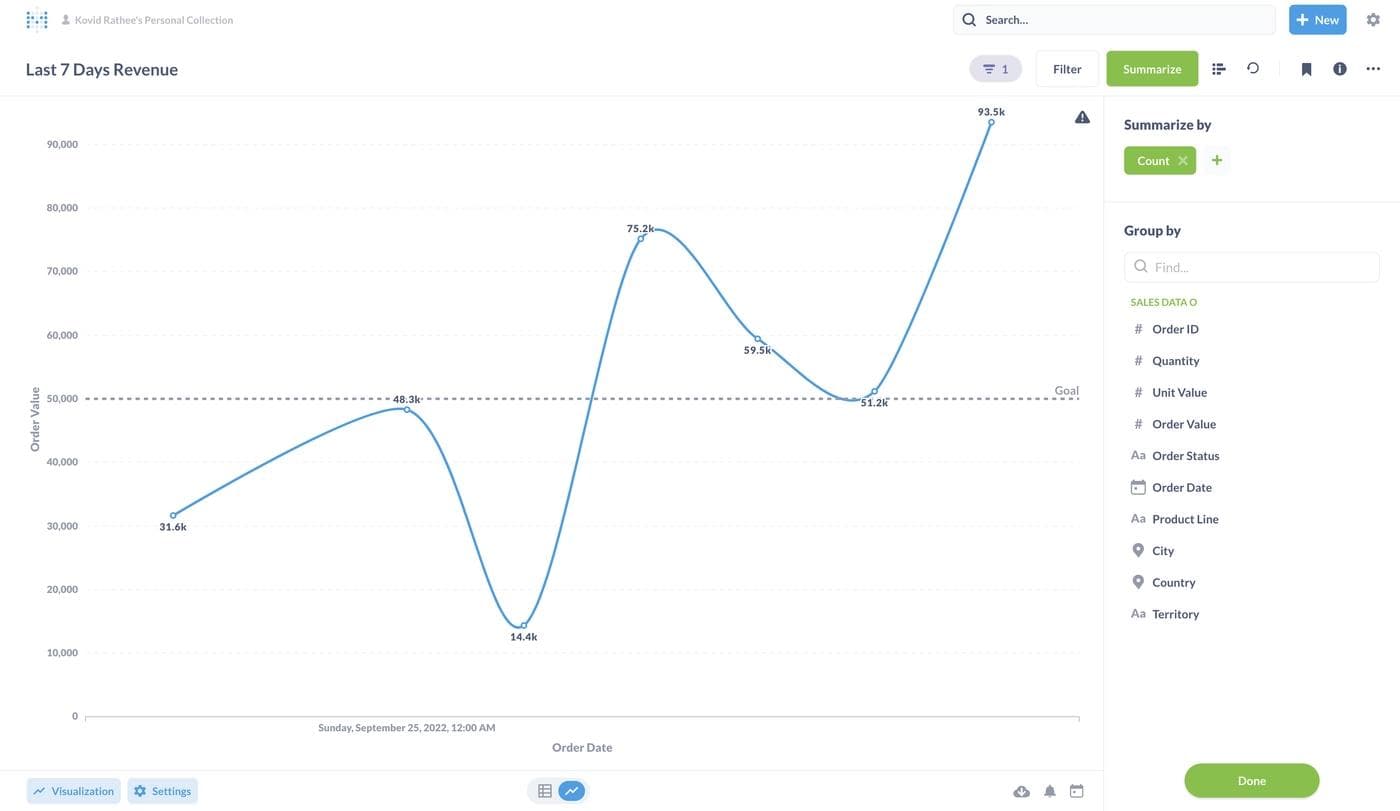Remove the Count summarize metric
This screenshot has width=1400, height=811.
[x=1183, y=161]
